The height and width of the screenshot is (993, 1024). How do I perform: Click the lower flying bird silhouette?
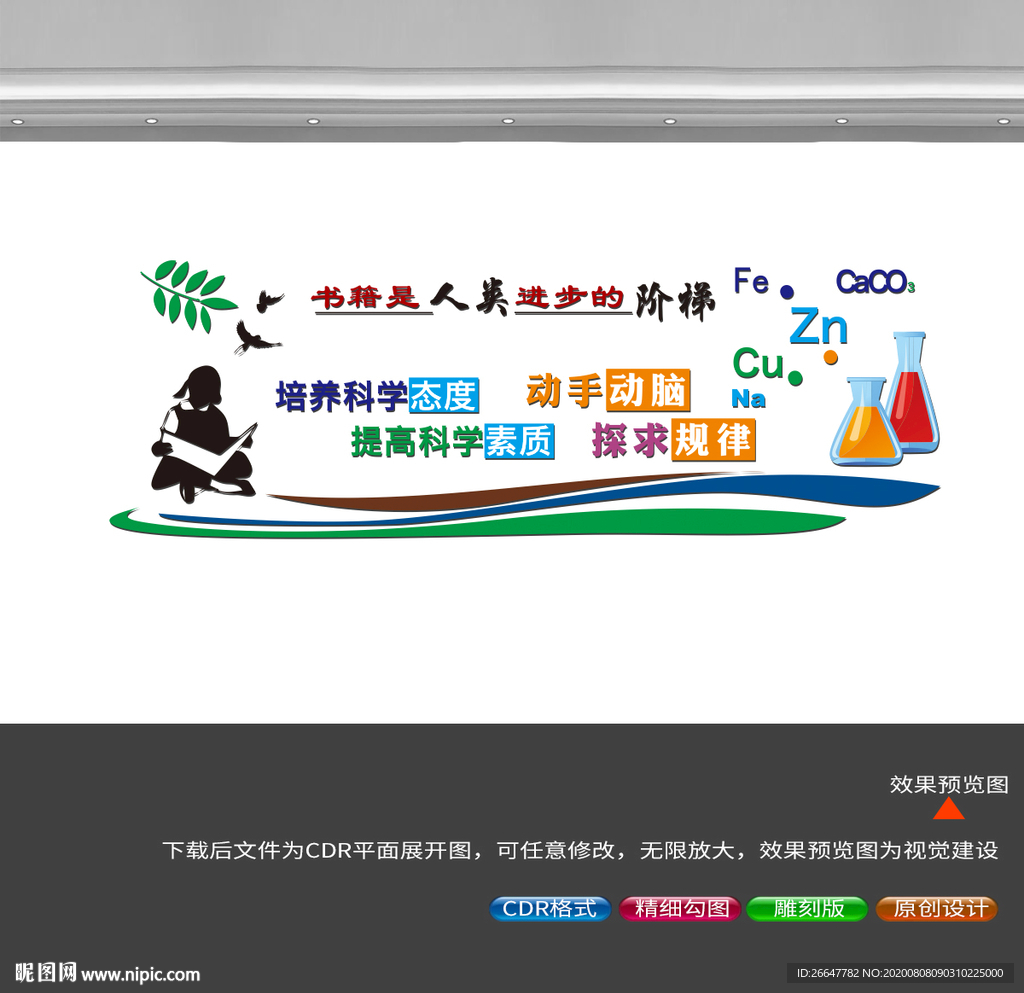click(x=255, y=338)
